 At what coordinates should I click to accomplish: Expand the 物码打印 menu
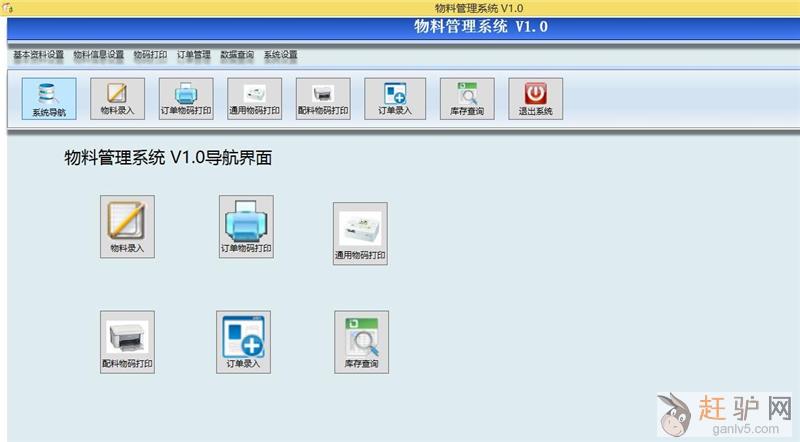pos(150,55)
